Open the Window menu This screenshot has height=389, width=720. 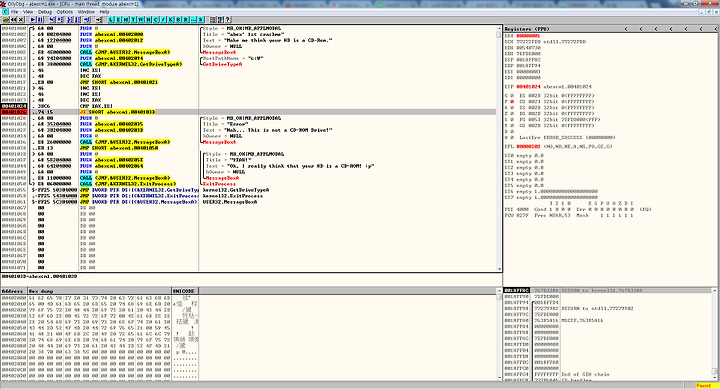pos(86,11)
